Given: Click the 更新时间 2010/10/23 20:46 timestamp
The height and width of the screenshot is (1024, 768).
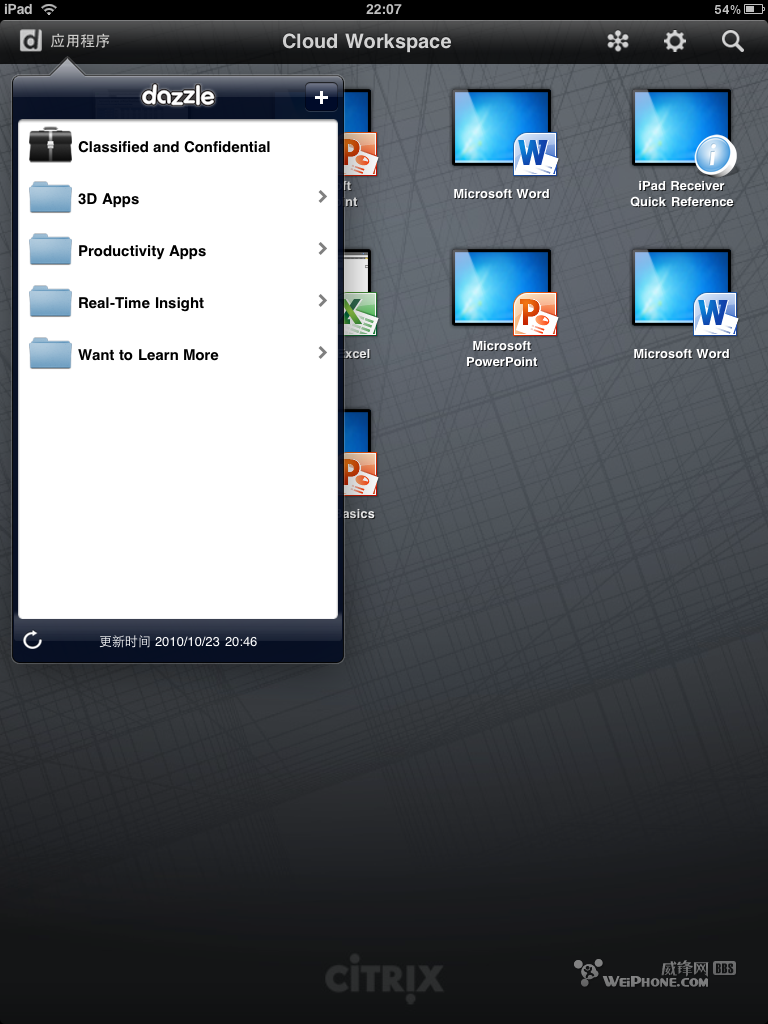Looking at the screenshot, I should pyautogui.click(x=178, y=641).
